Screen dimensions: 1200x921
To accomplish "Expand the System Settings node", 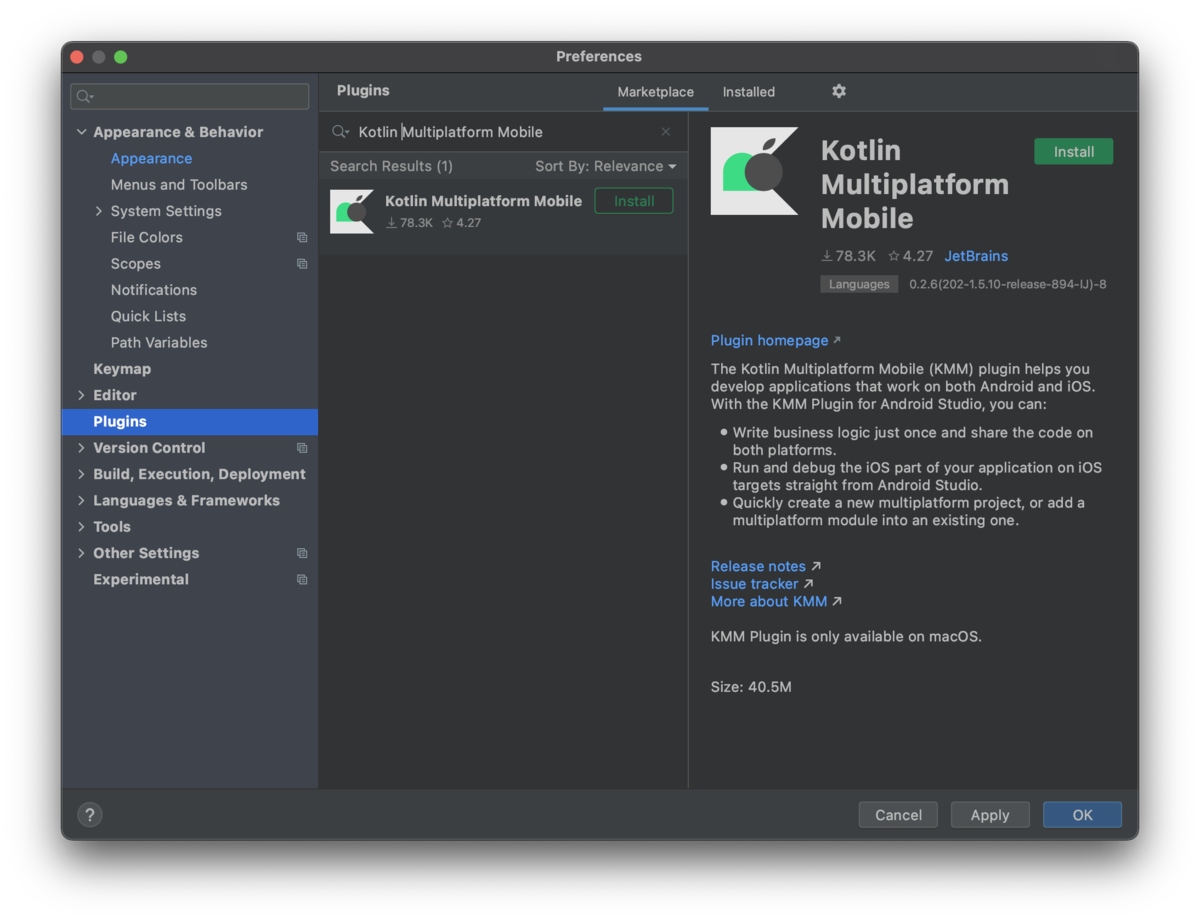I will pyautogui.click(x=99, y=211).
